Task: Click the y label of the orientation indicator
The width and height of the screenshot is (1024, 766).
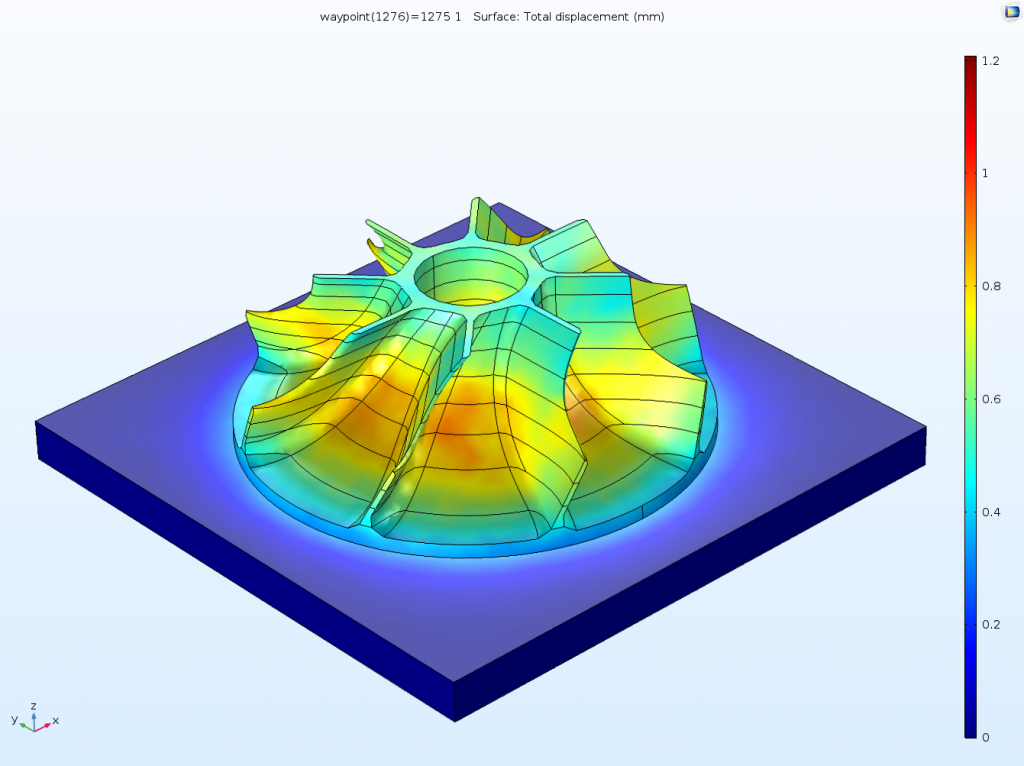Action: click(14, 720)
